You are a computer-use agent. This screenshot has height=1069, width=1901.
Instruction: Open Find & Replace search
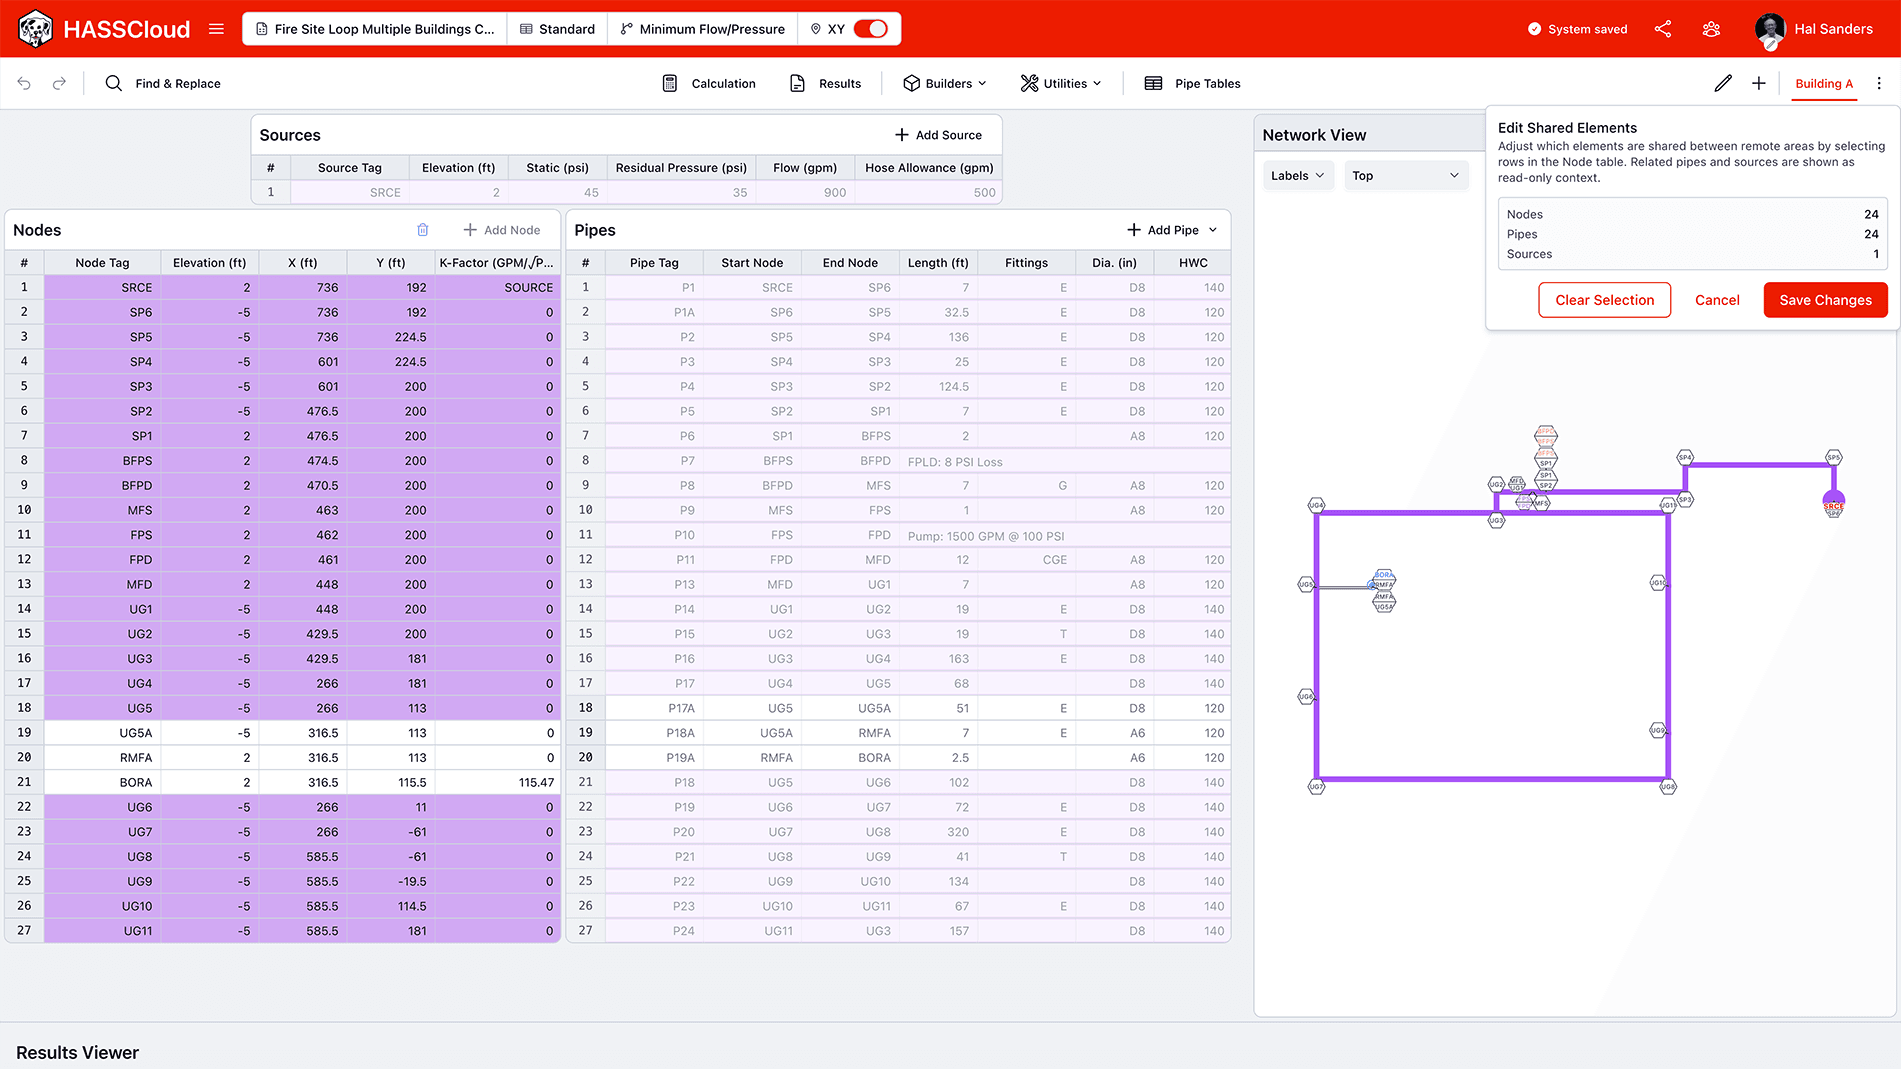(x=163, y=83)
